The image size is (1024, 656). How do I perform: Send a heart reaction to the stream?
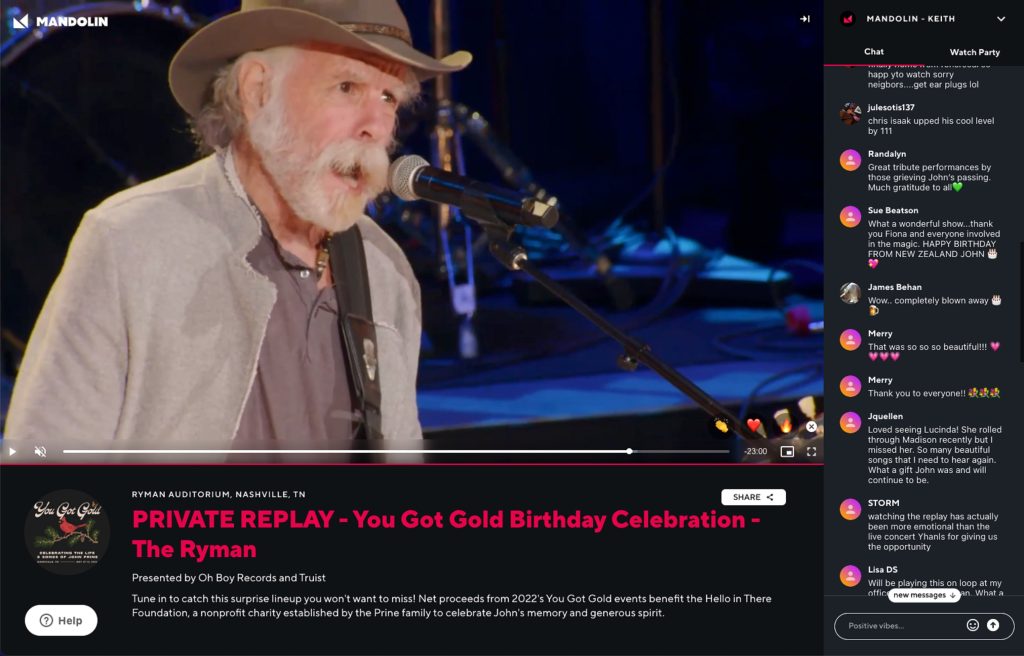[753, 425]
